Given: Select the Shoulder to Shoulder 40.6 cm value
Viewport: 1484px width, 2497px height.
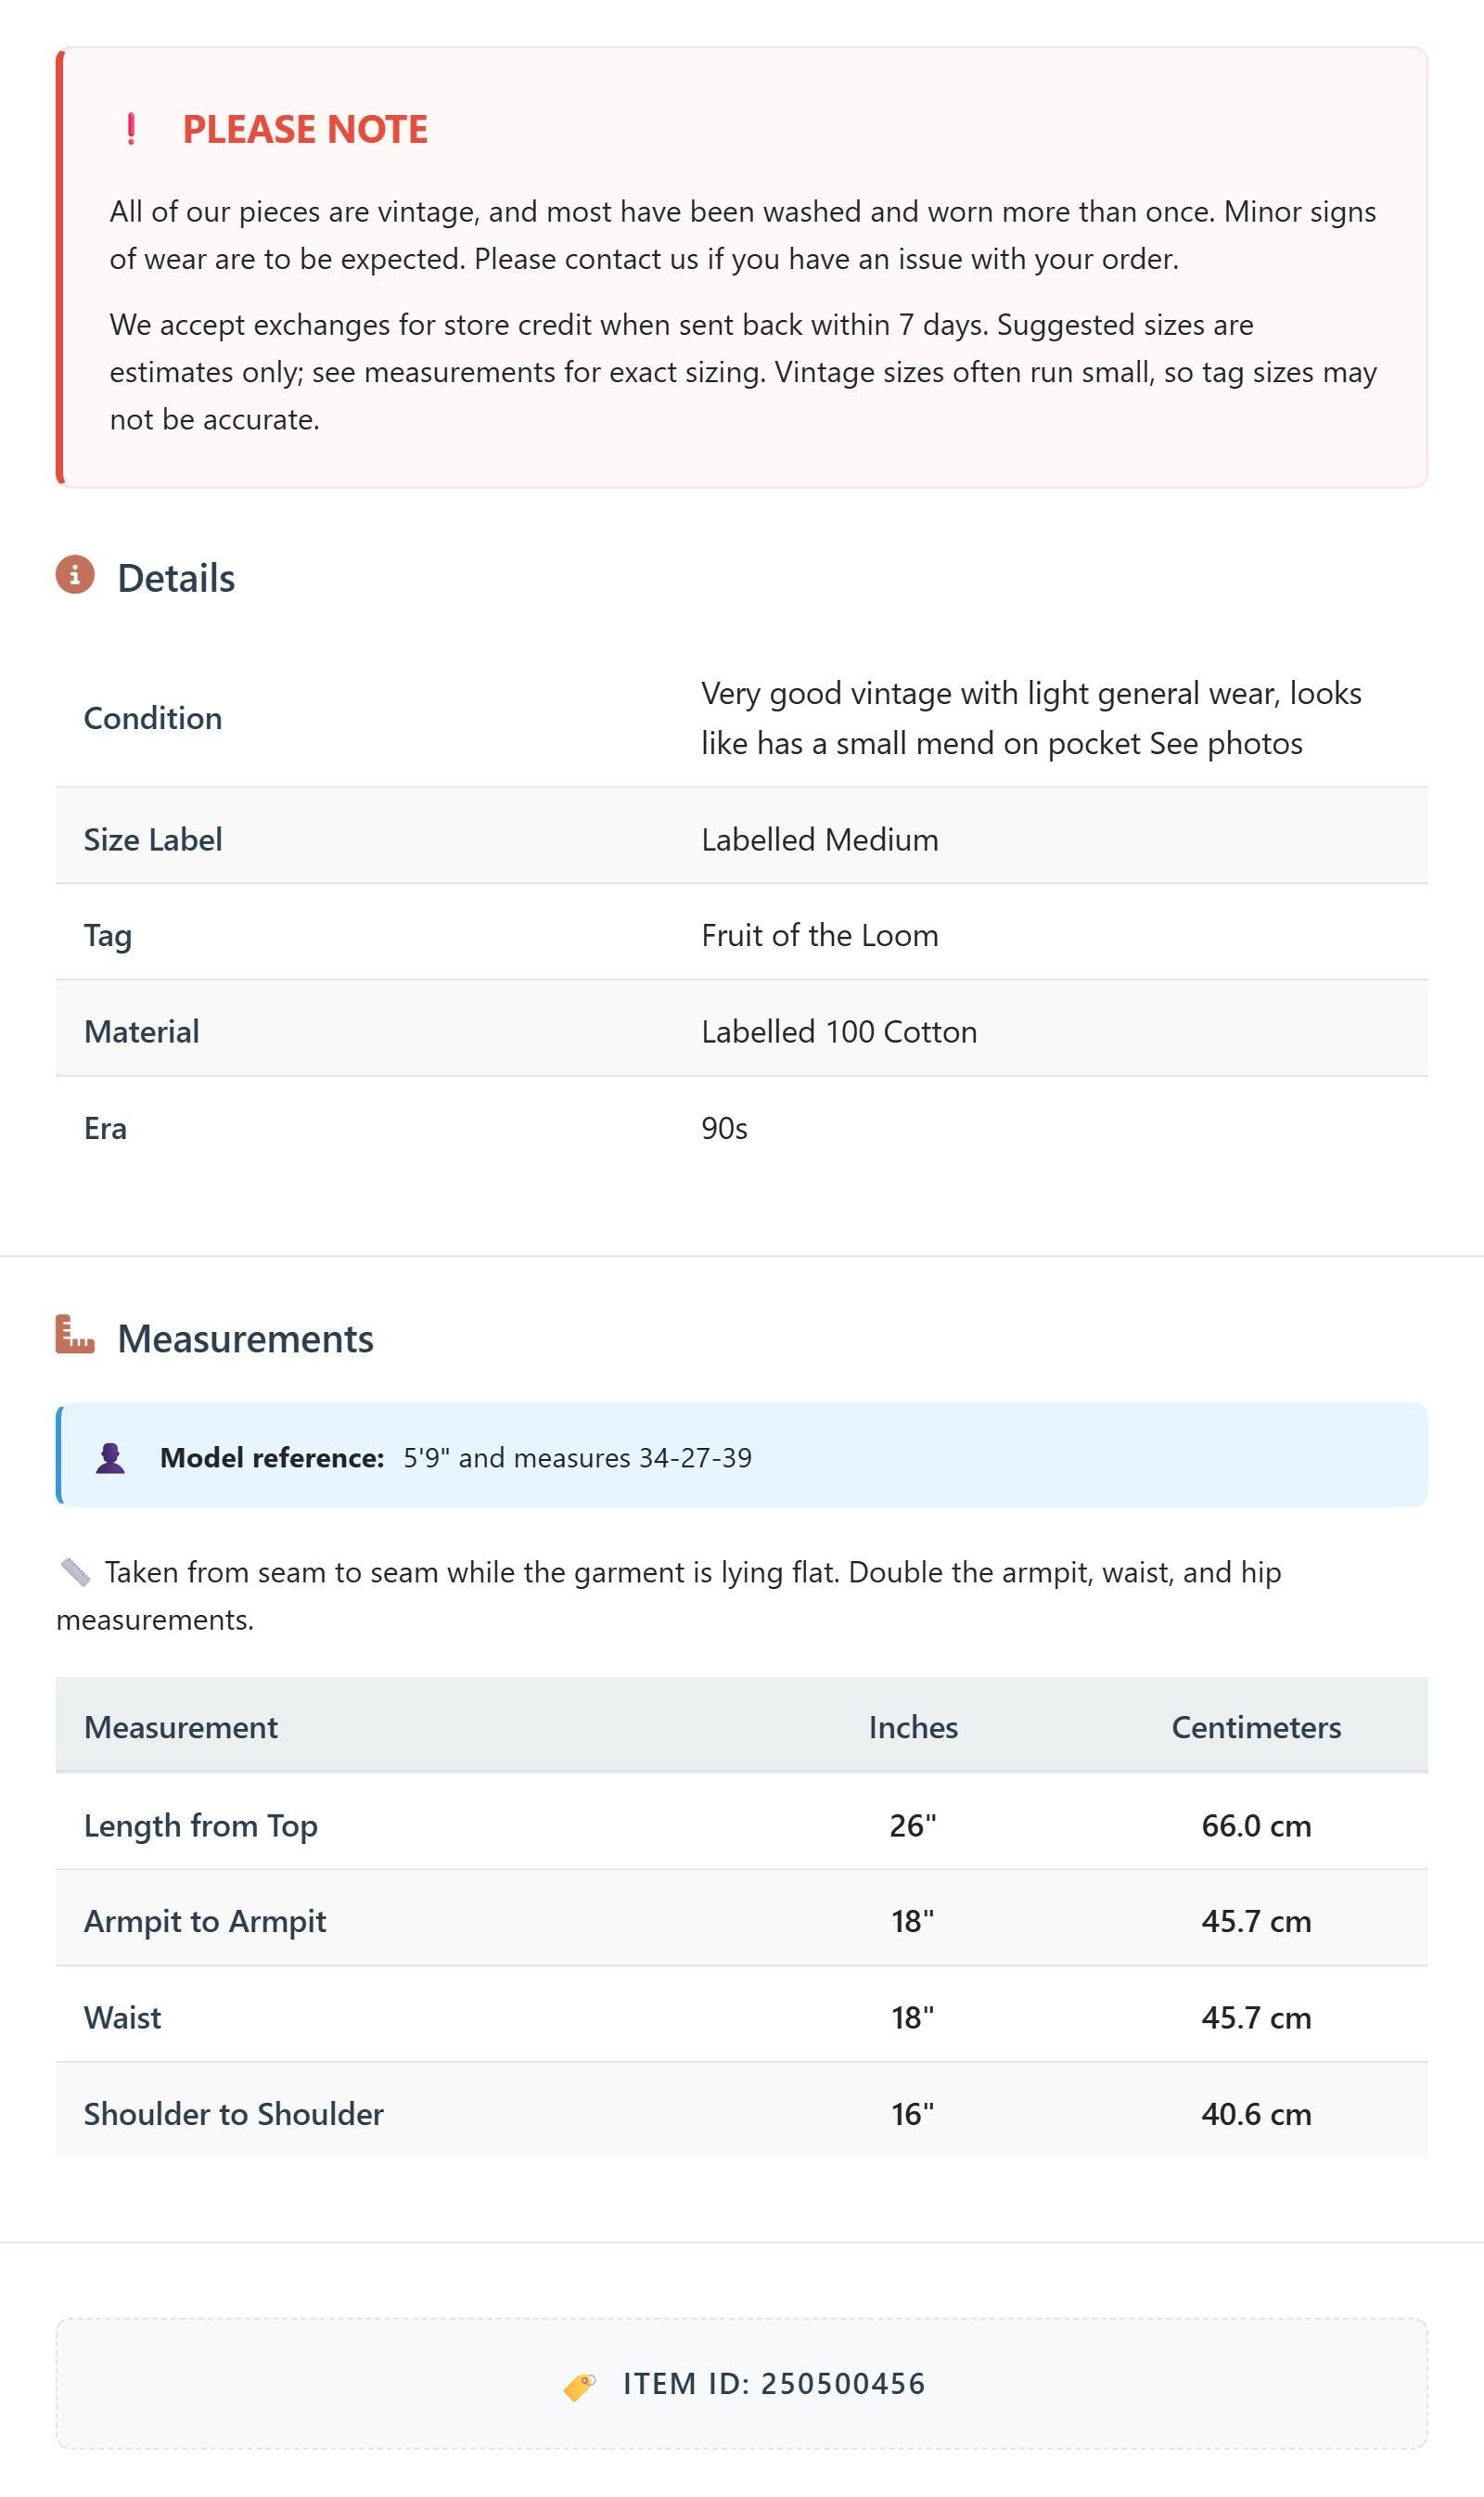Looking at the screenshot, I should (1256, 2113).
